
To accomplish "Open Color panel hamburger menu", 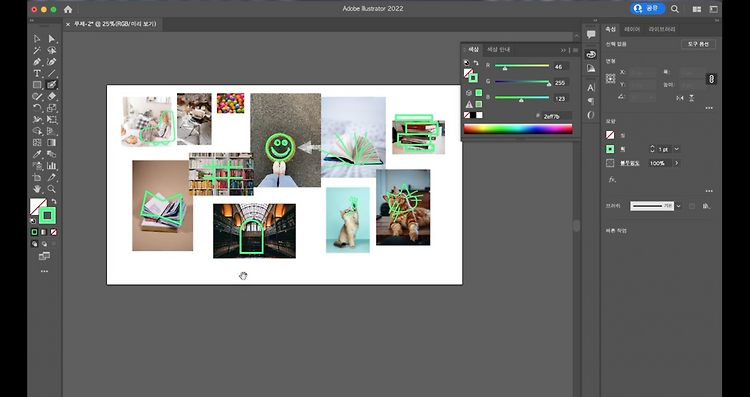I will [x=575, y=50].
